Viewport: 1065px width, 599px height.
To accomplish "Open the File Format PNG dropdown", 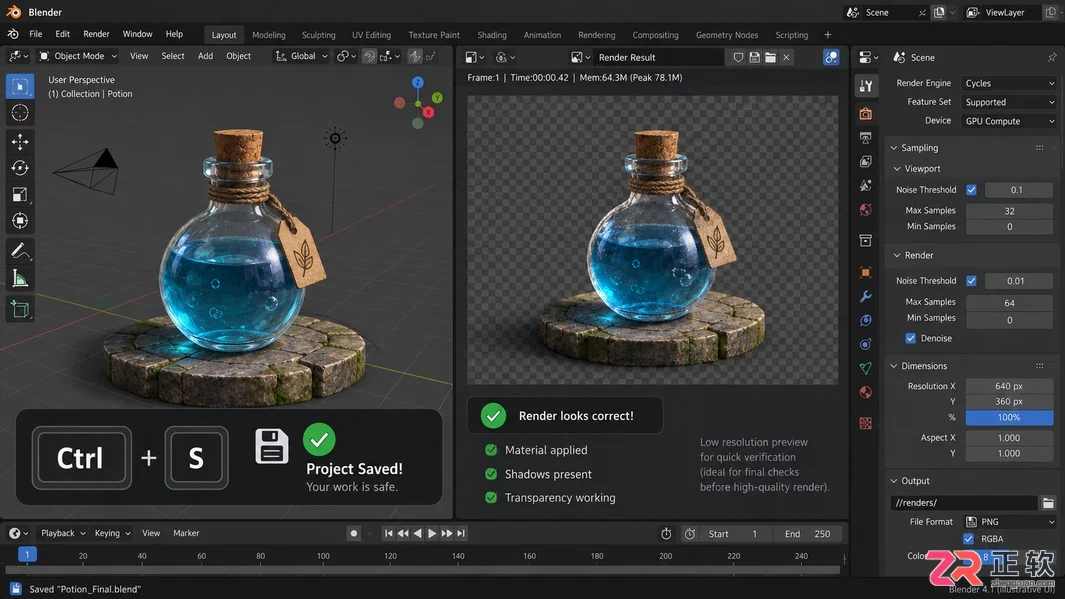I will coord(1009,522).
